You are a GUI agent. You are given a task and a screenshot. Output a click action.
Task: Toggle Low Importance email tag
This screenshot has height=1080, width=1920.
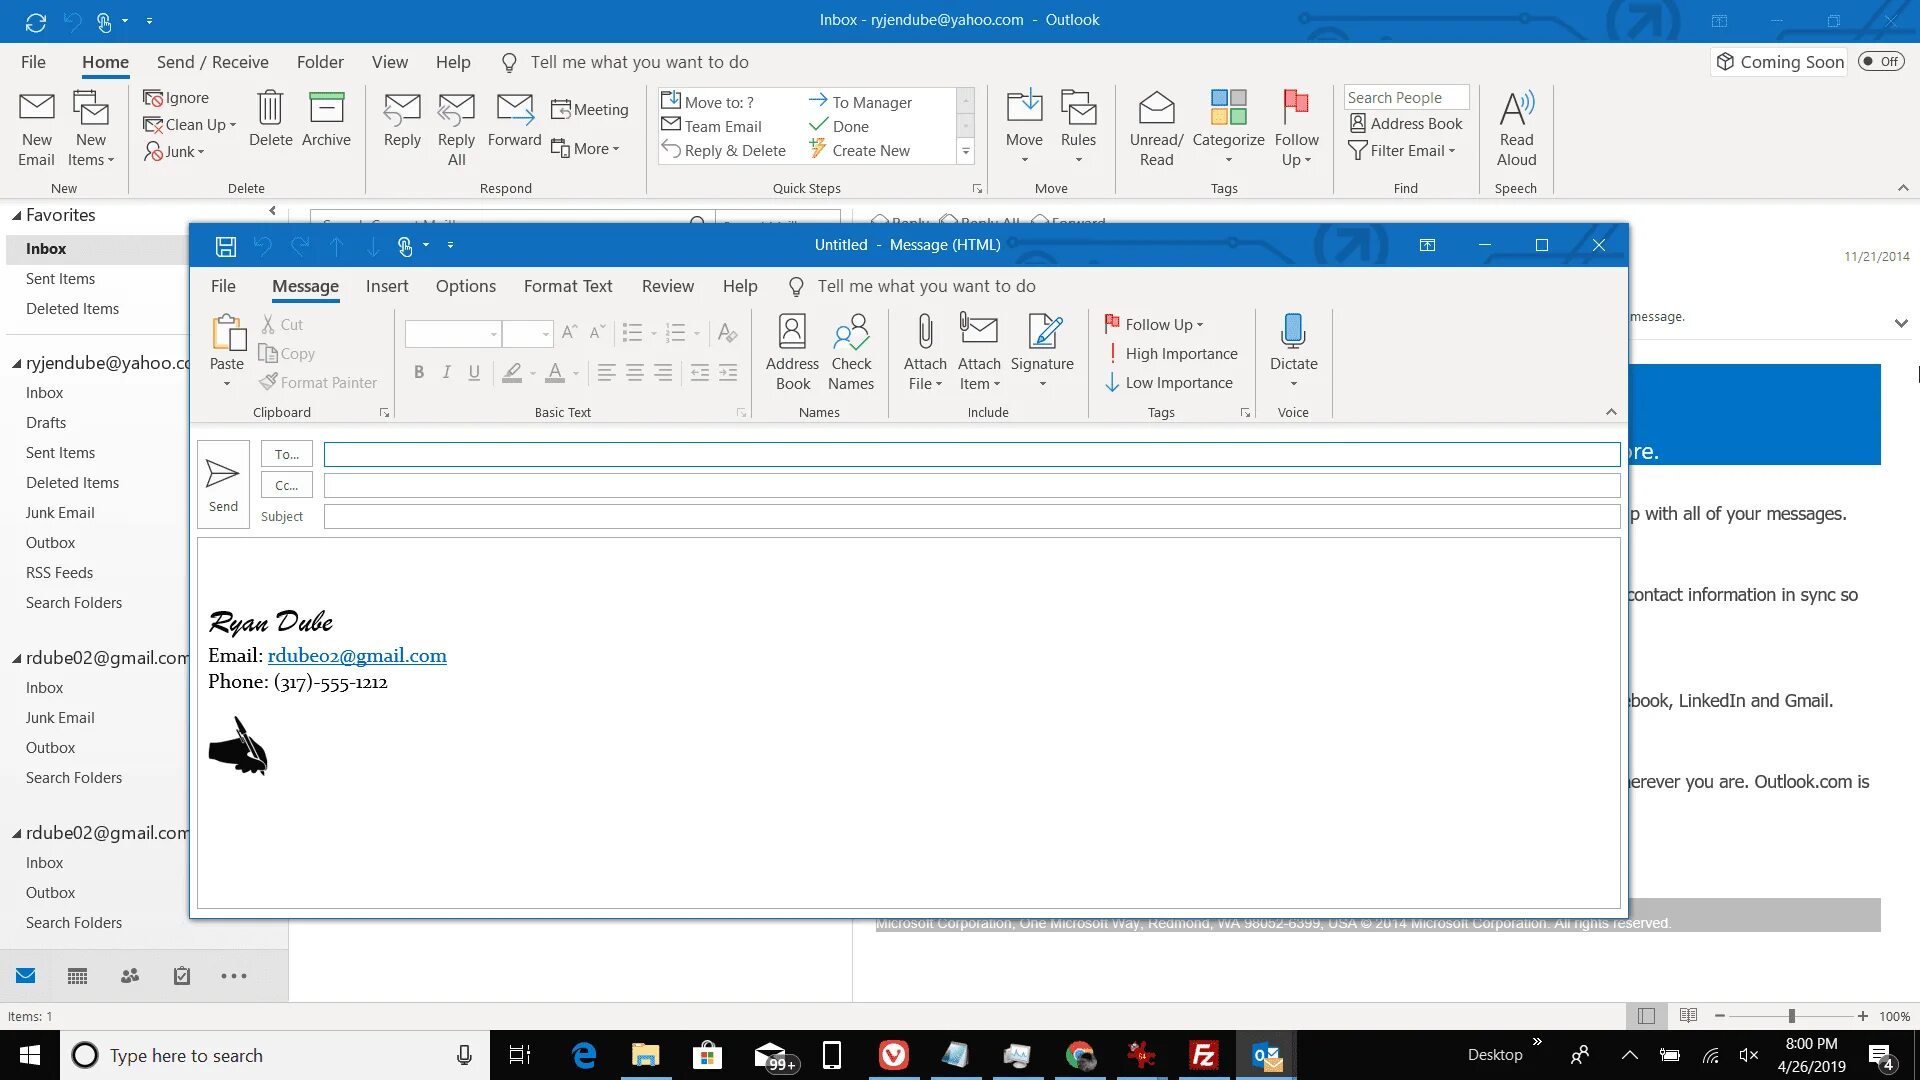1170,382
